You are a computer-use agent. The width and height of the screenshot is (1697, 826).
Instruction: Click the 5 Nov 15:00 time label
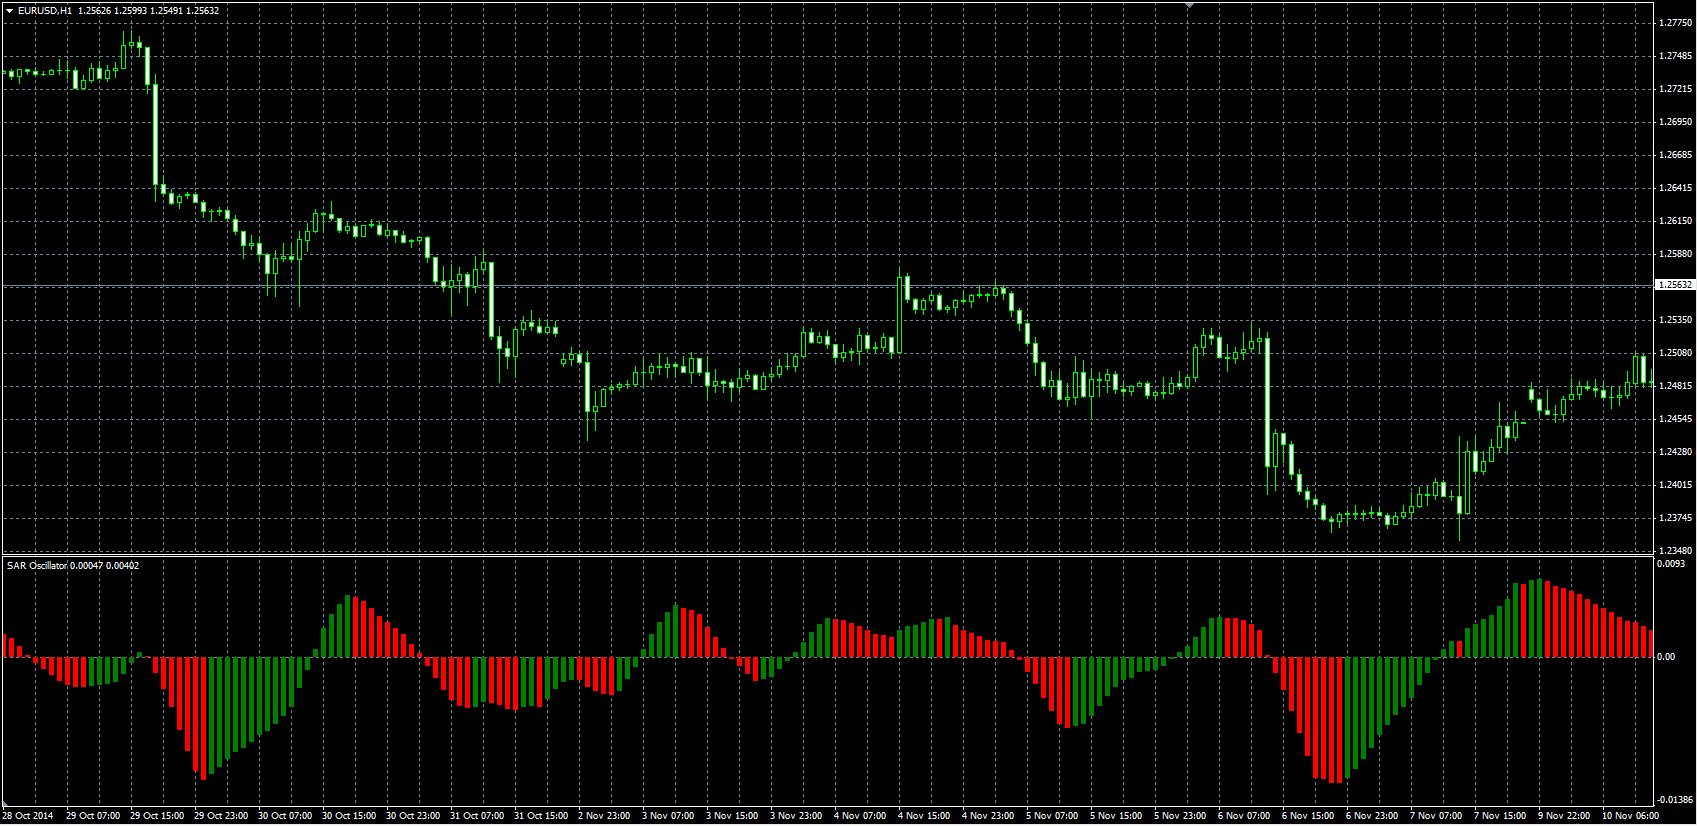(1116, 816)
